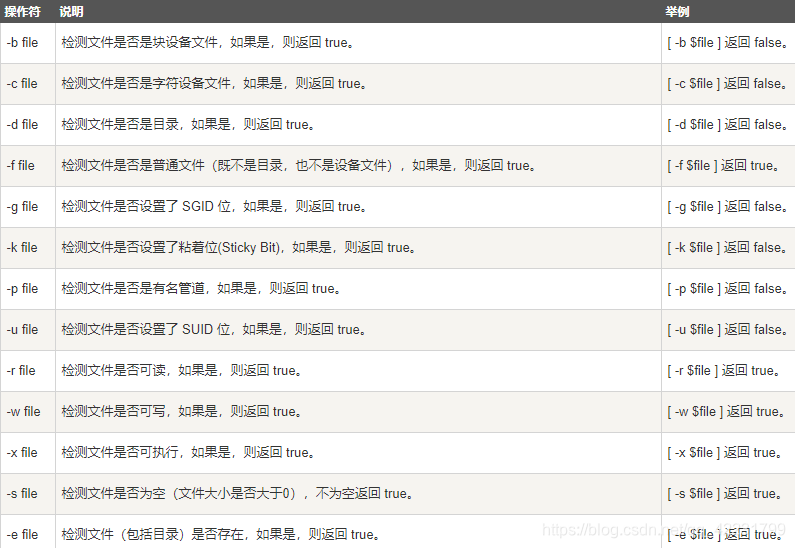The height and width of the screenshot is (548, 795).
Task: Click description about 字符设备文件
Action: point(214,84)
